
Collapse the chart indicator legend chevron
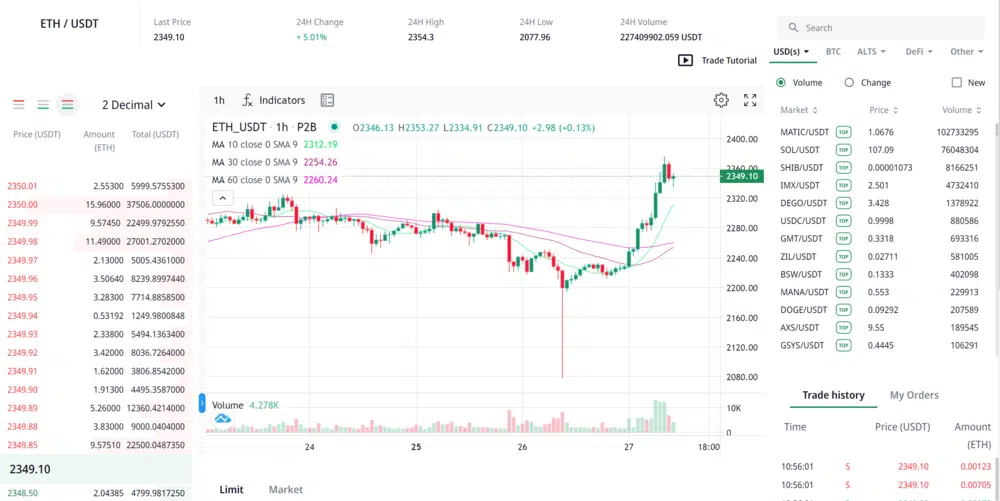click(225, 198)
